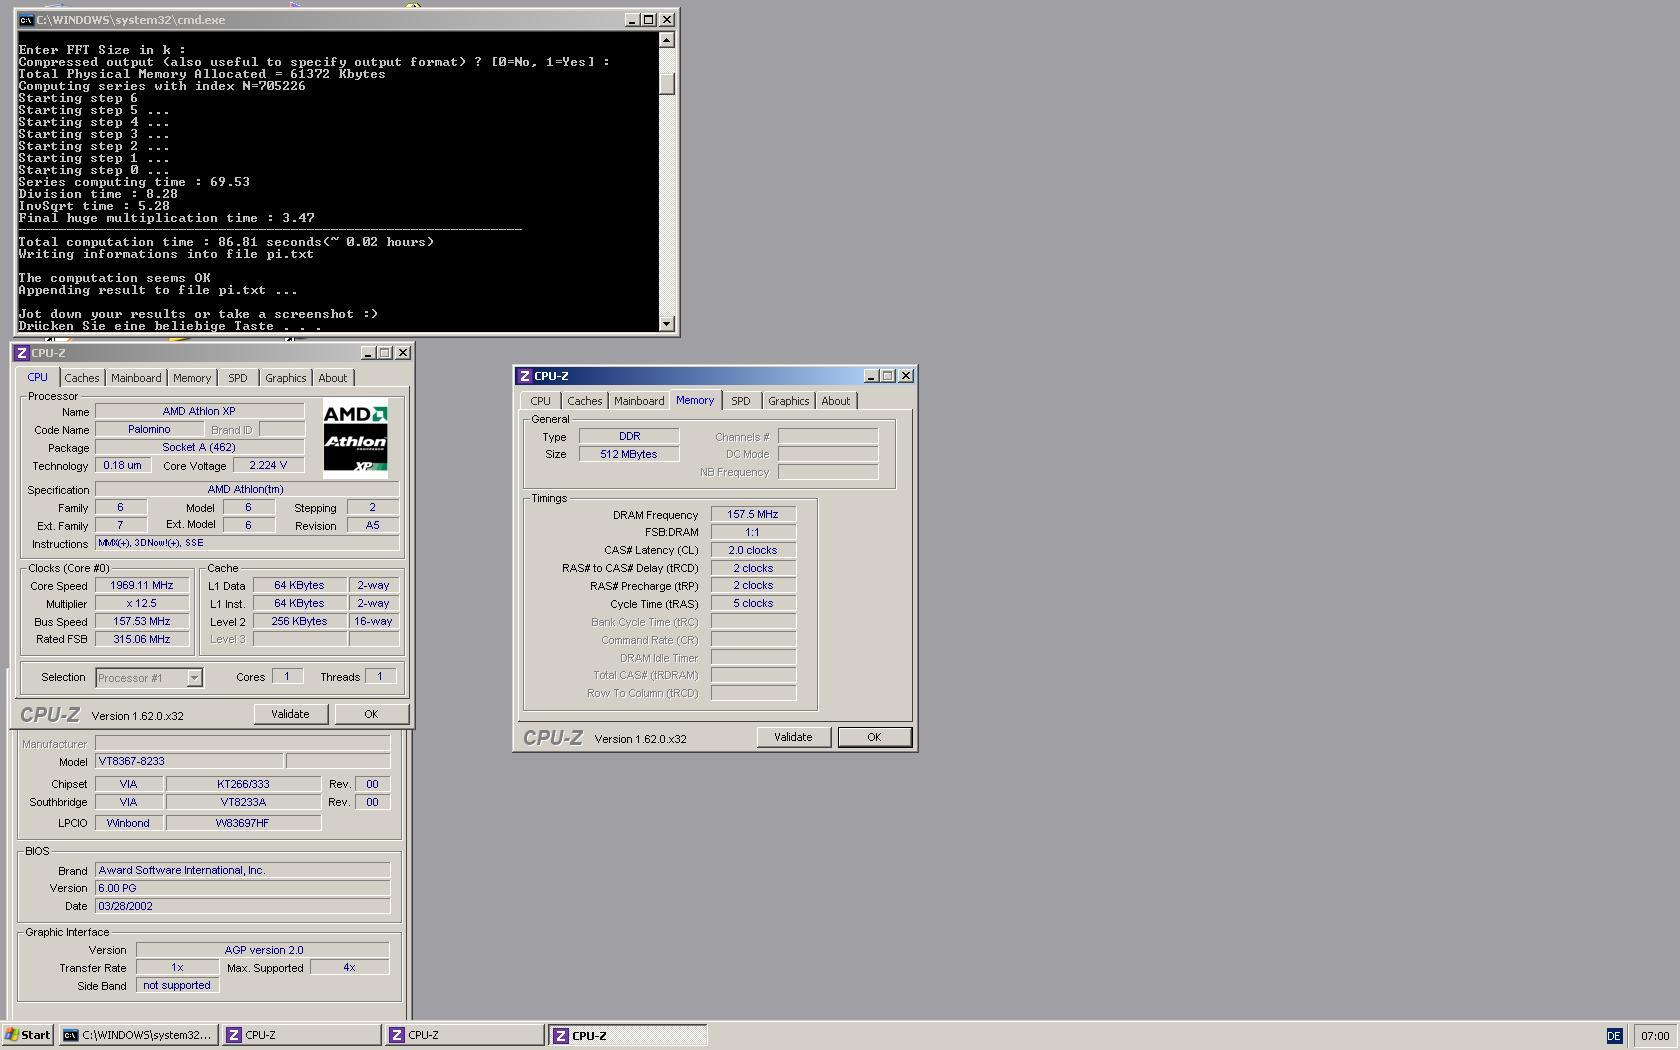Click the Cycle Time (tRAS) value 5 clocks
The image size is (1680, 1050).
753,604
